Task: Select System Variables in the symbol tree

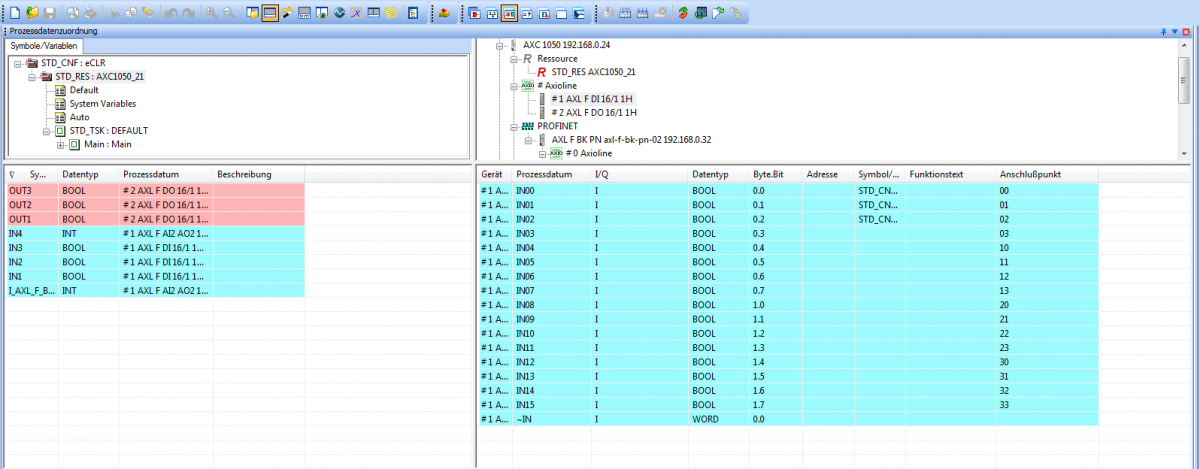Action: (x=103, y=104)
